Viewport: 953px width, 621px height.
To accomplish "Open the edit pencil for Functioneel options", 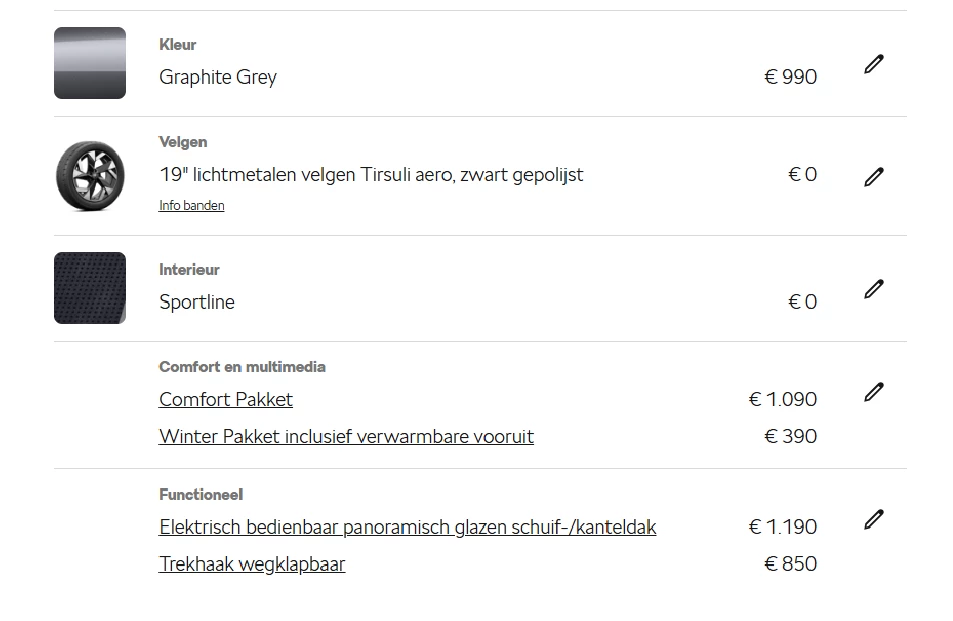I will pos(873,520).
